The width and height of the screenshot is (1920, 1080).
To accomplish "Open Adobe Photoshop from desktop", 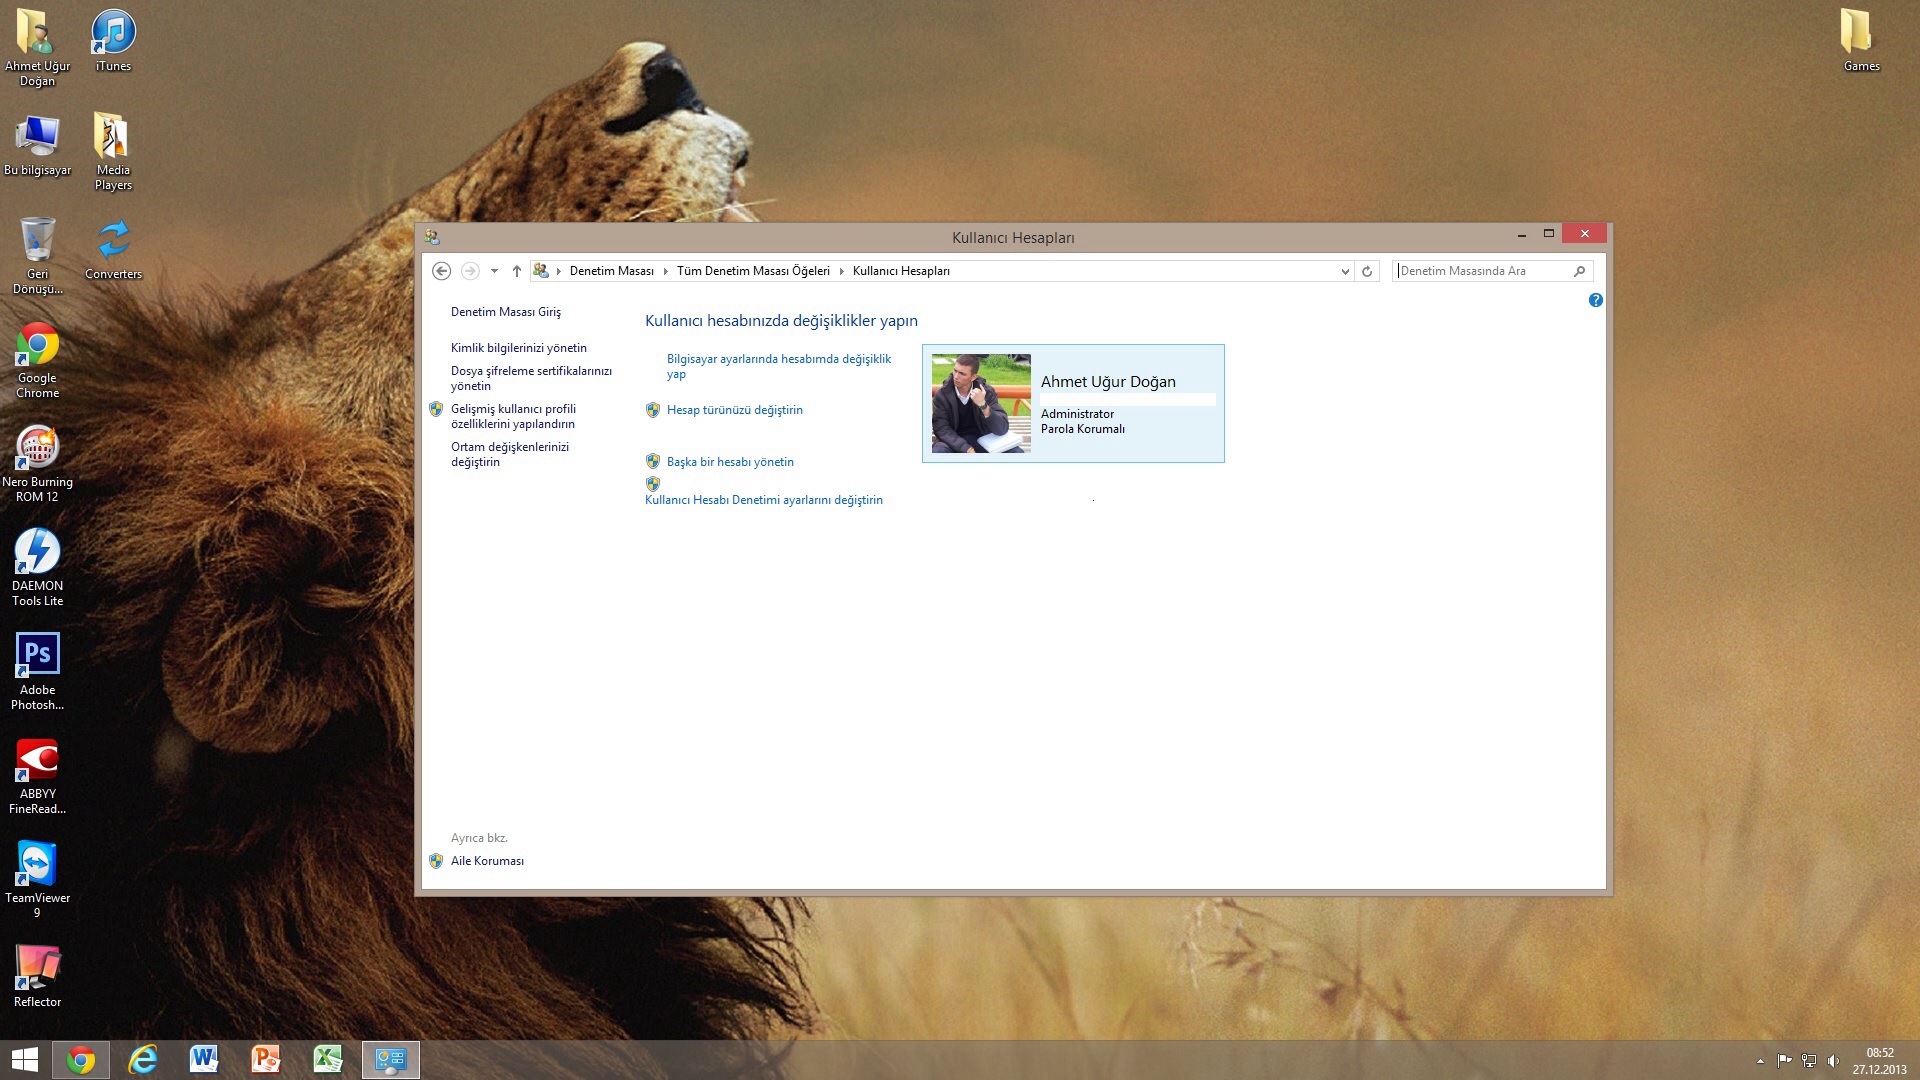I will (x=36, y=657).
